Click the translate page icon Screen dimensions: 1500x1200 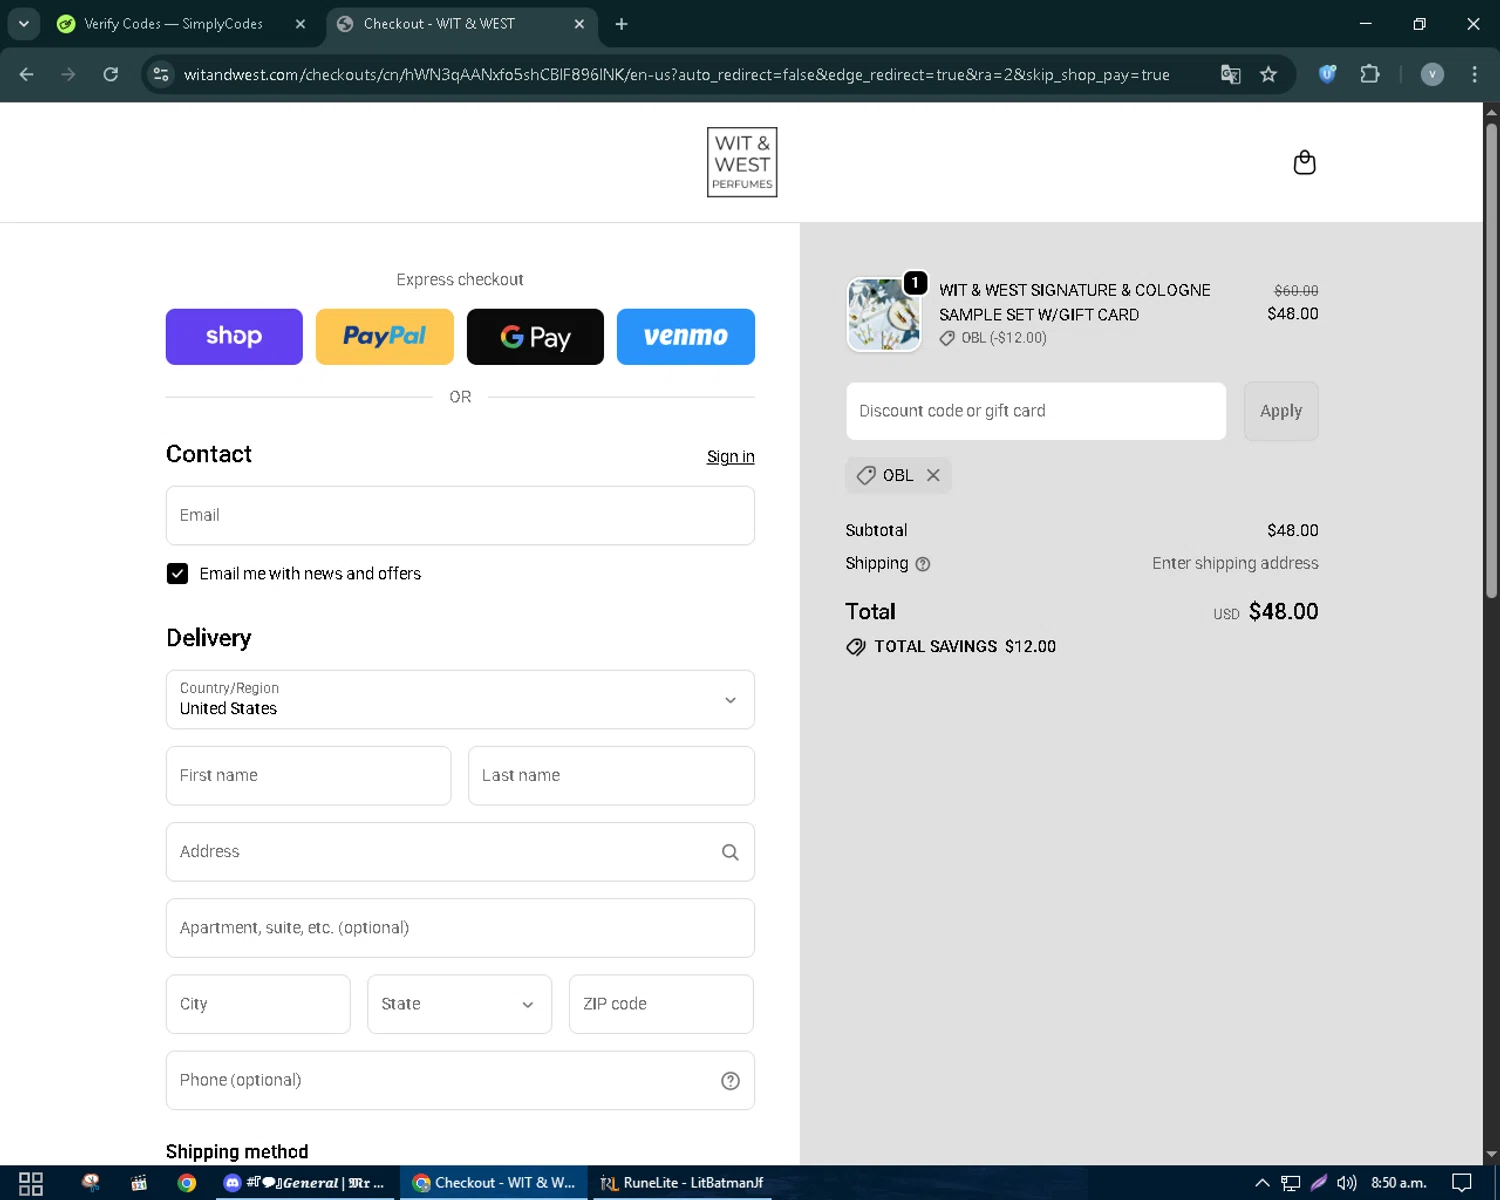1231,74
